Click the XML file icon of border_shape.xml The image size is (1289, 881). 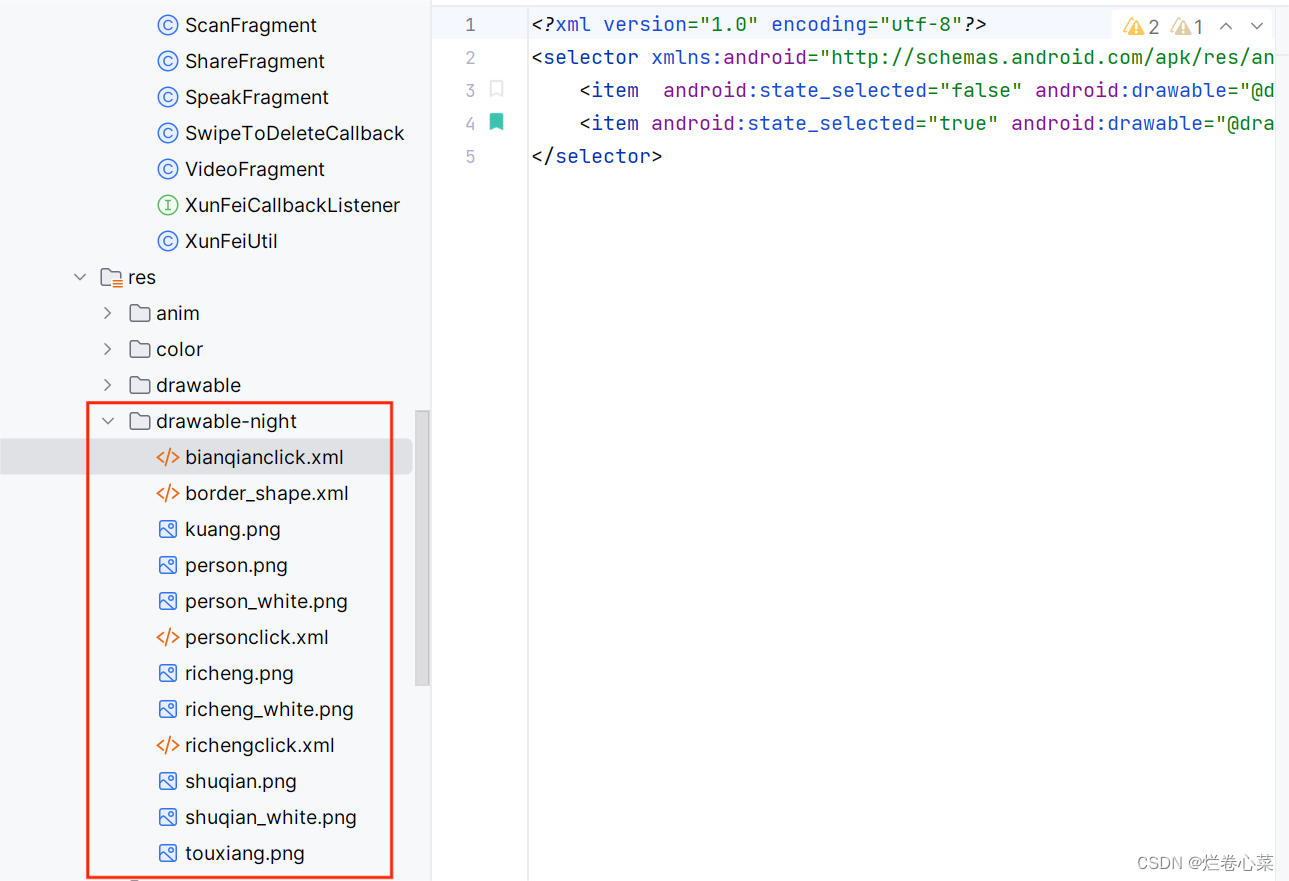[166, 493]
